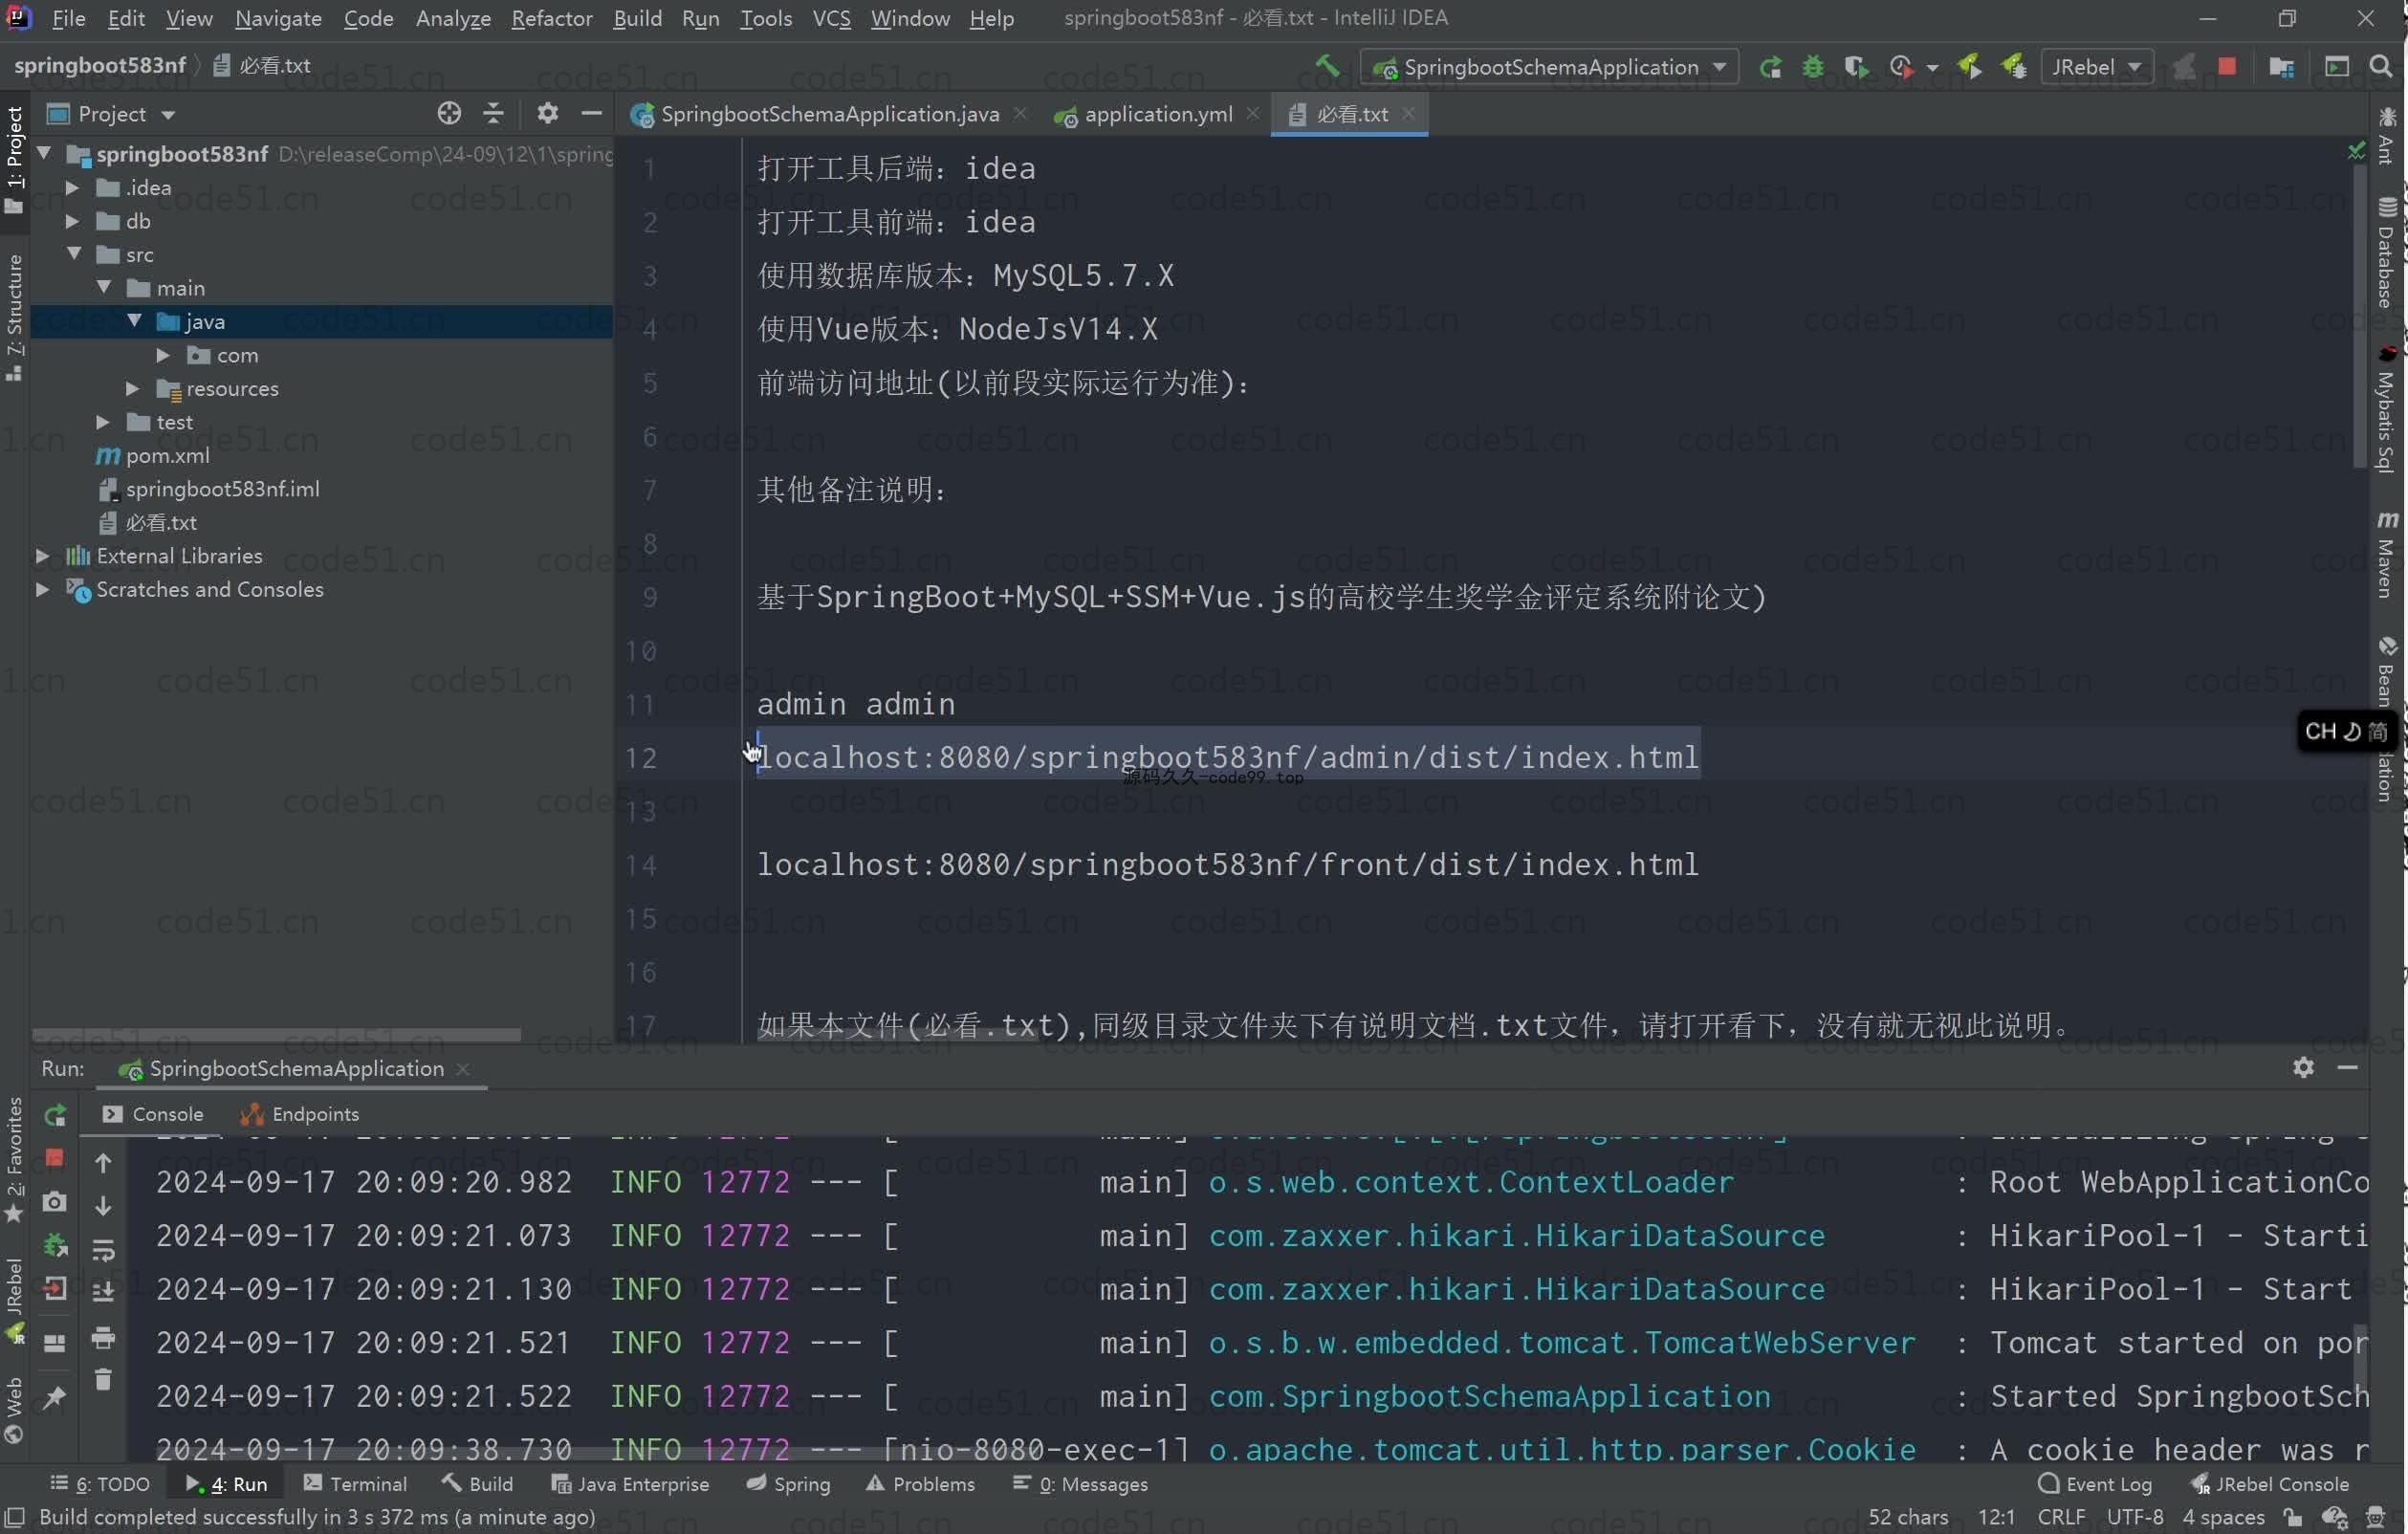Pin the Run tab icon
Image resolution: width=2408 pixels, height=1534 pixels.
55,1397
